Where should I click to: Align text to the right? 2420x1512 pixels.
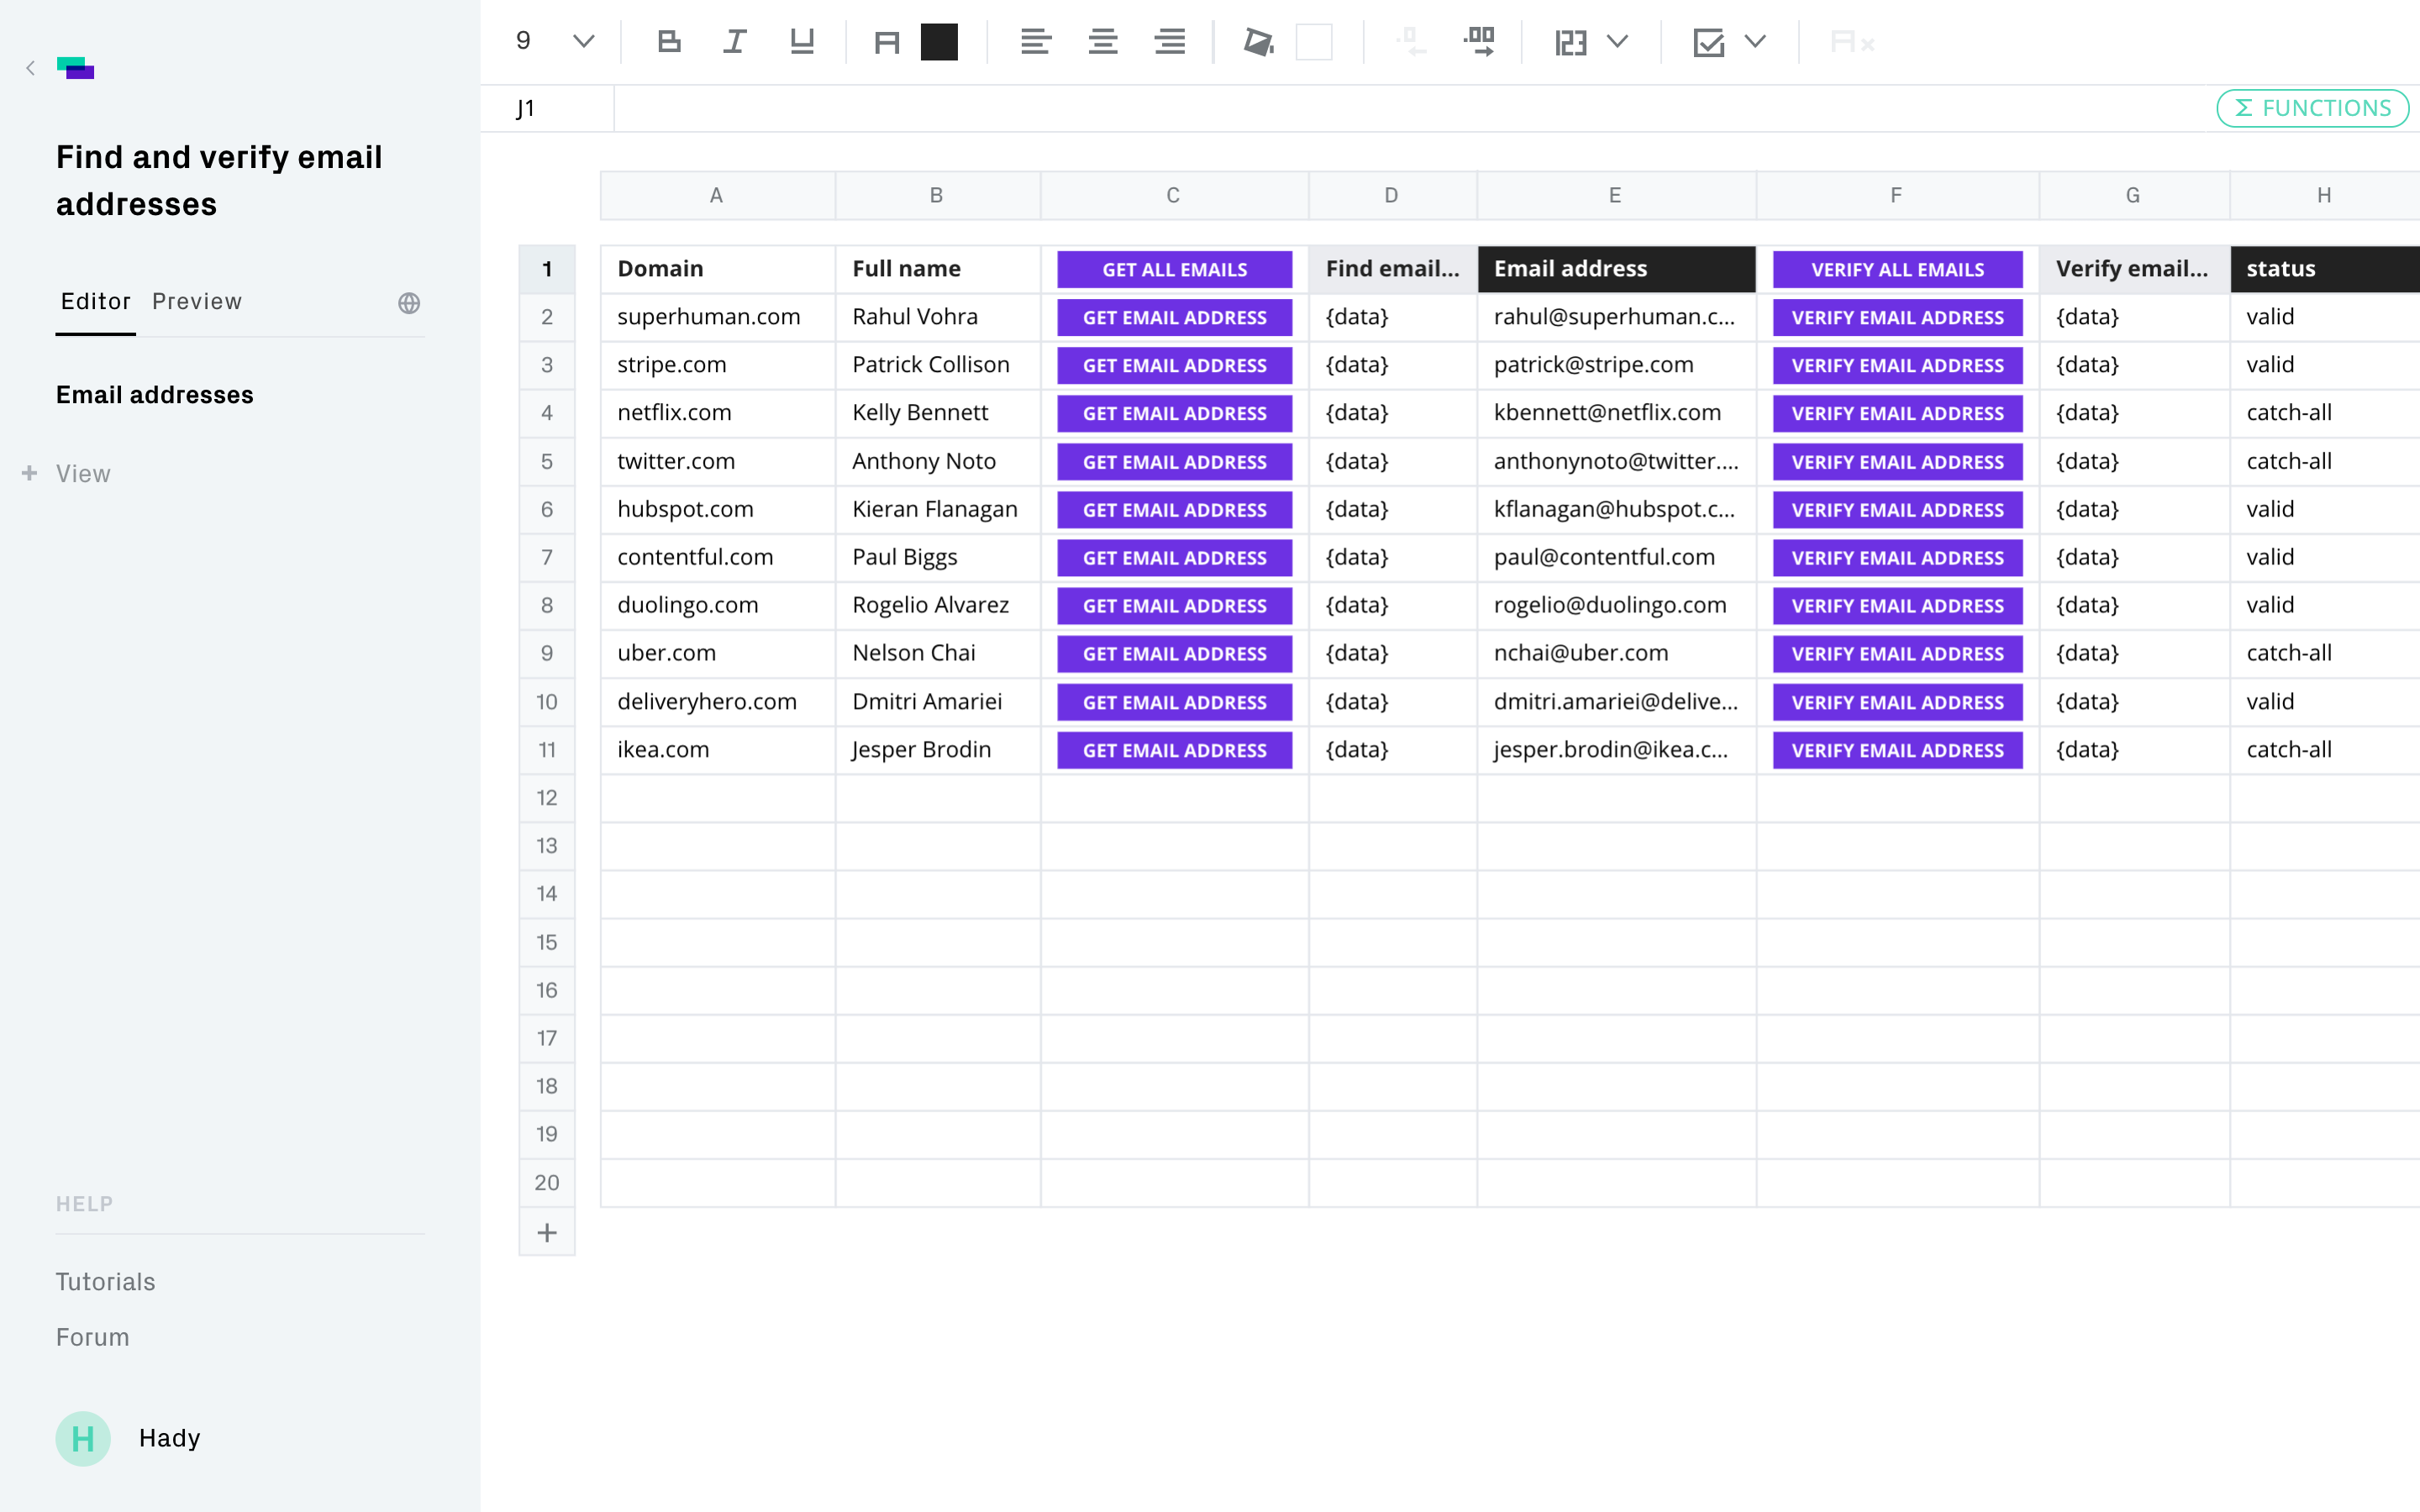(1169, 42)
